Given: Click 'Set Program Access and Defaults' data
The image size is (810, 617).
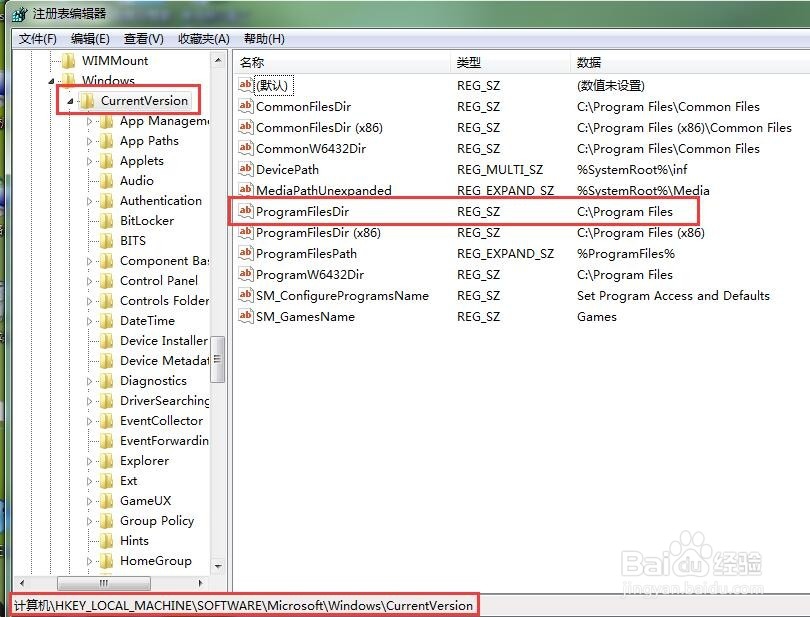Looking at the screenshot, I should pos(673,296).
